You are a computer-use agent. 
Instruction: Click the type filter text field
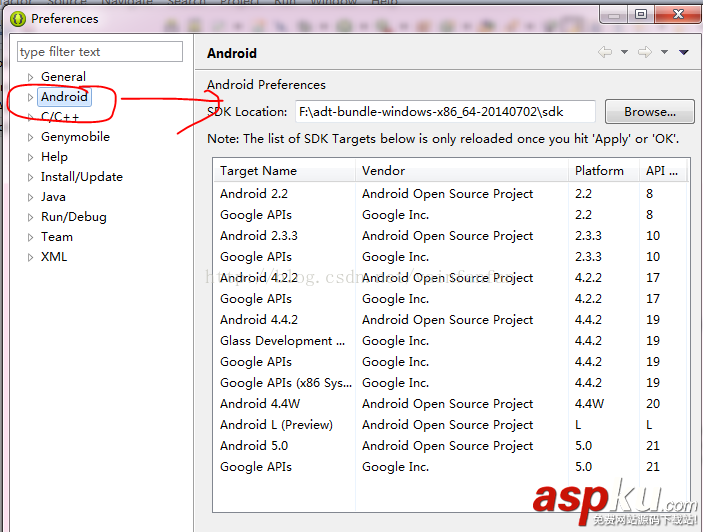click(x=100, y=52)
